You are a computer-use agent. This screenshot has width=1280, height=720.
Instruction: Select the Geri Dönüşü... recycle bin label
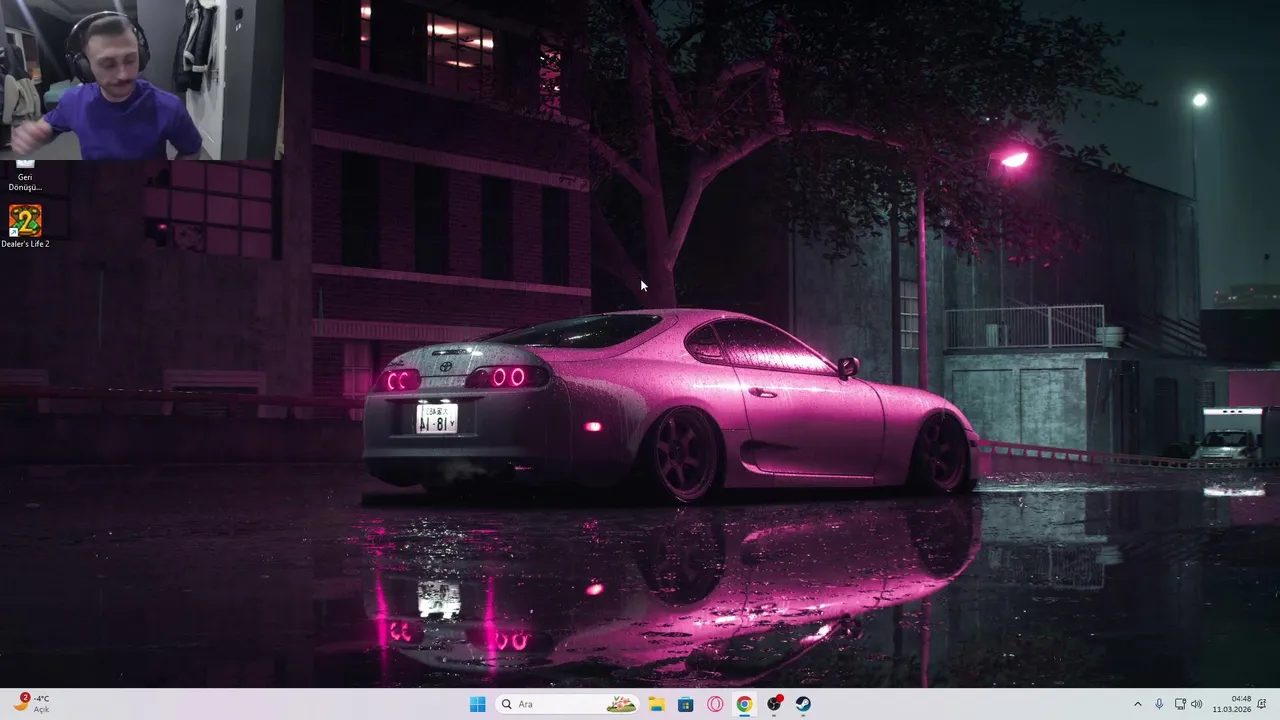pyautogui.click(x=25, y=182)
